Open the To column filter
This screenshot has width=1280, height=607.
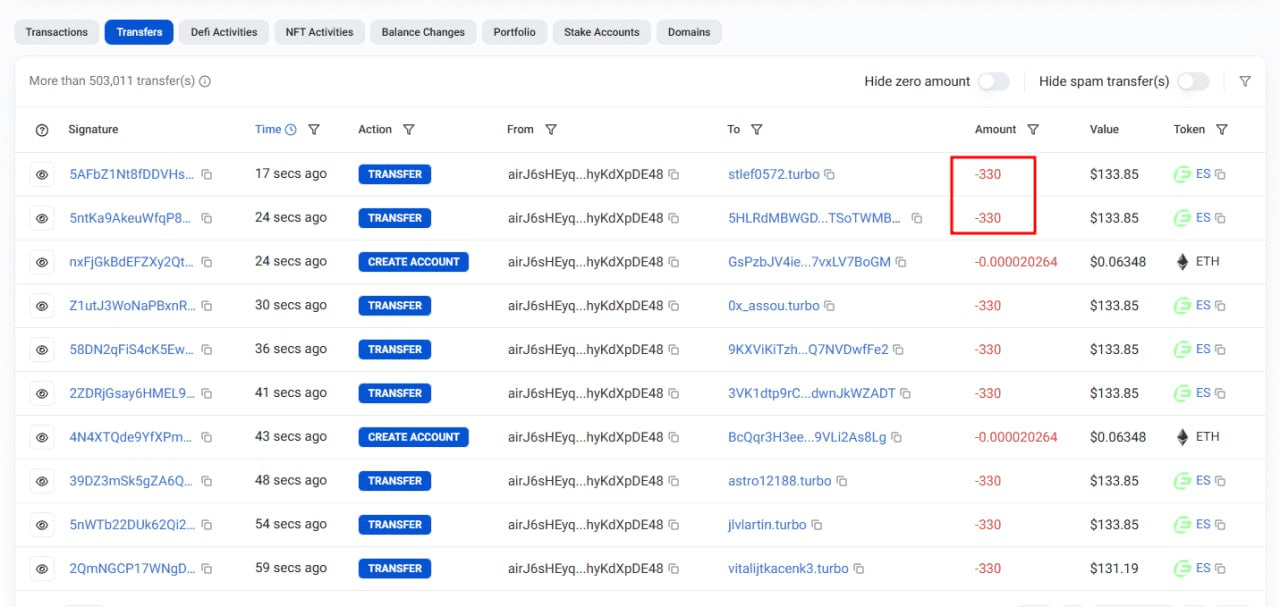[757, 130]
